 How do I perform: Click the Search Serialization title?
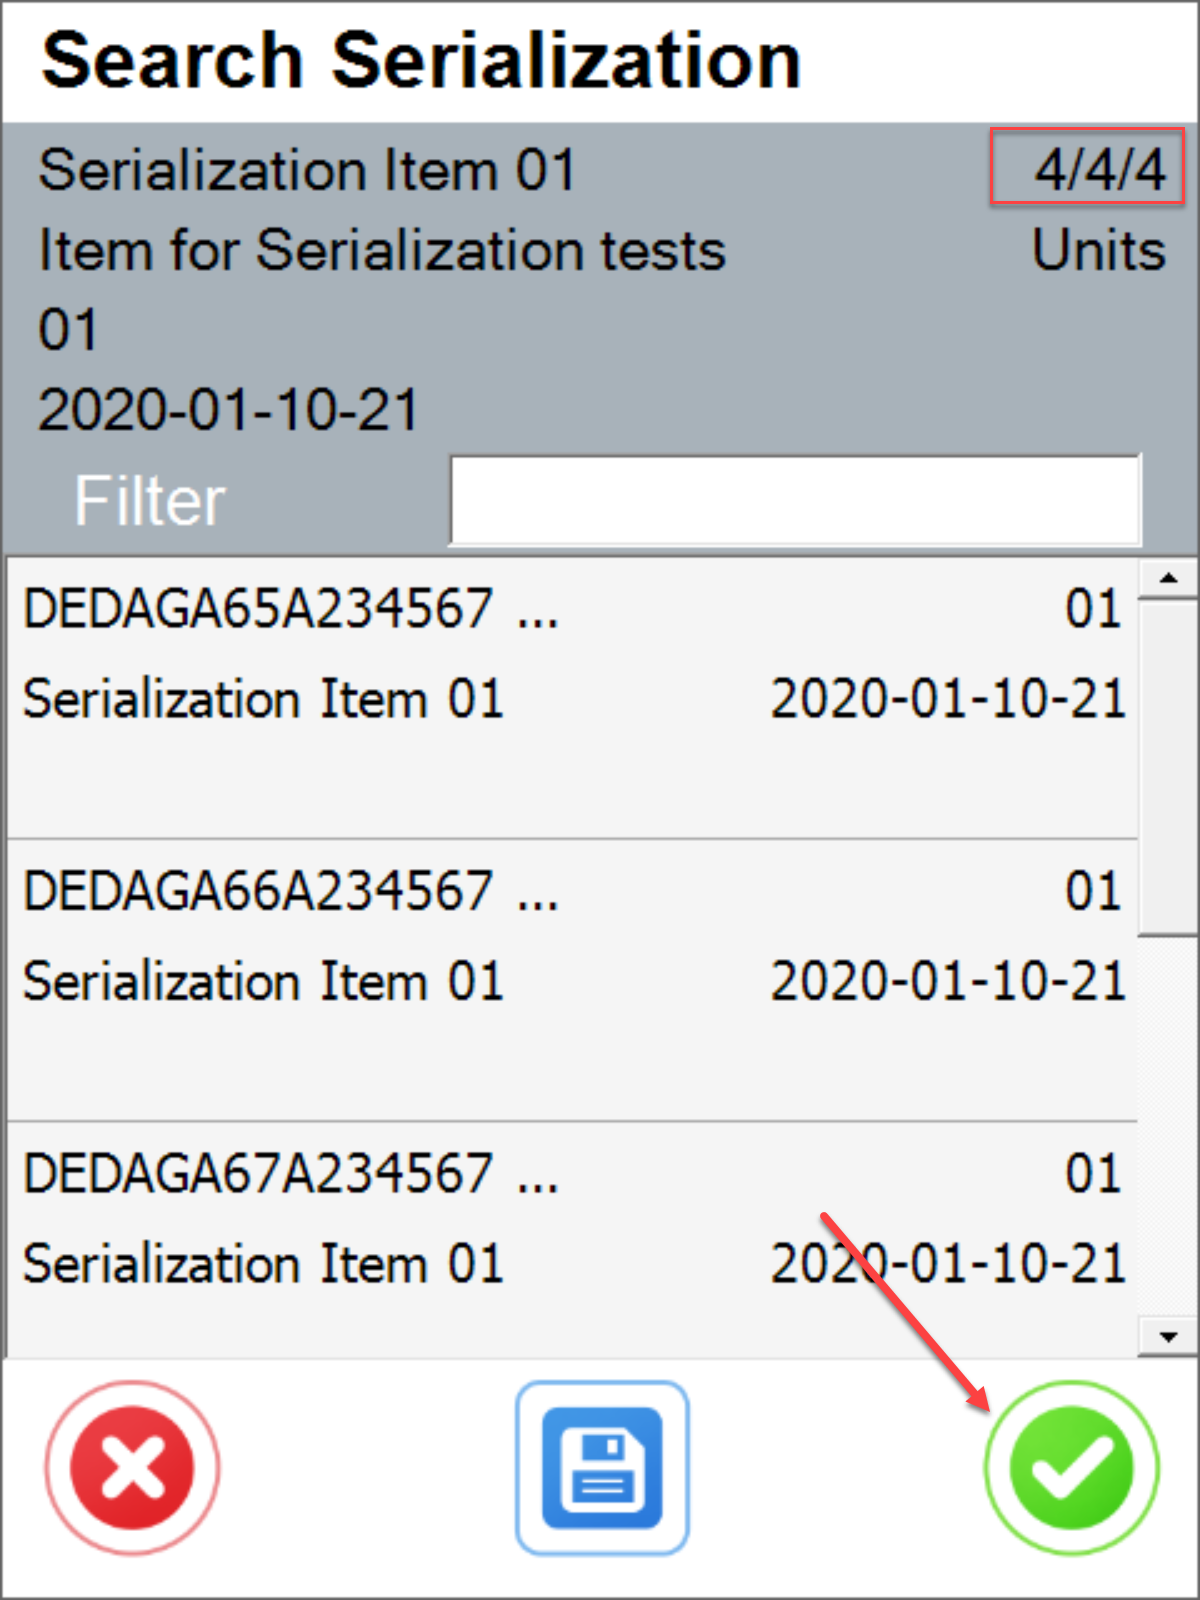point(421,62)
